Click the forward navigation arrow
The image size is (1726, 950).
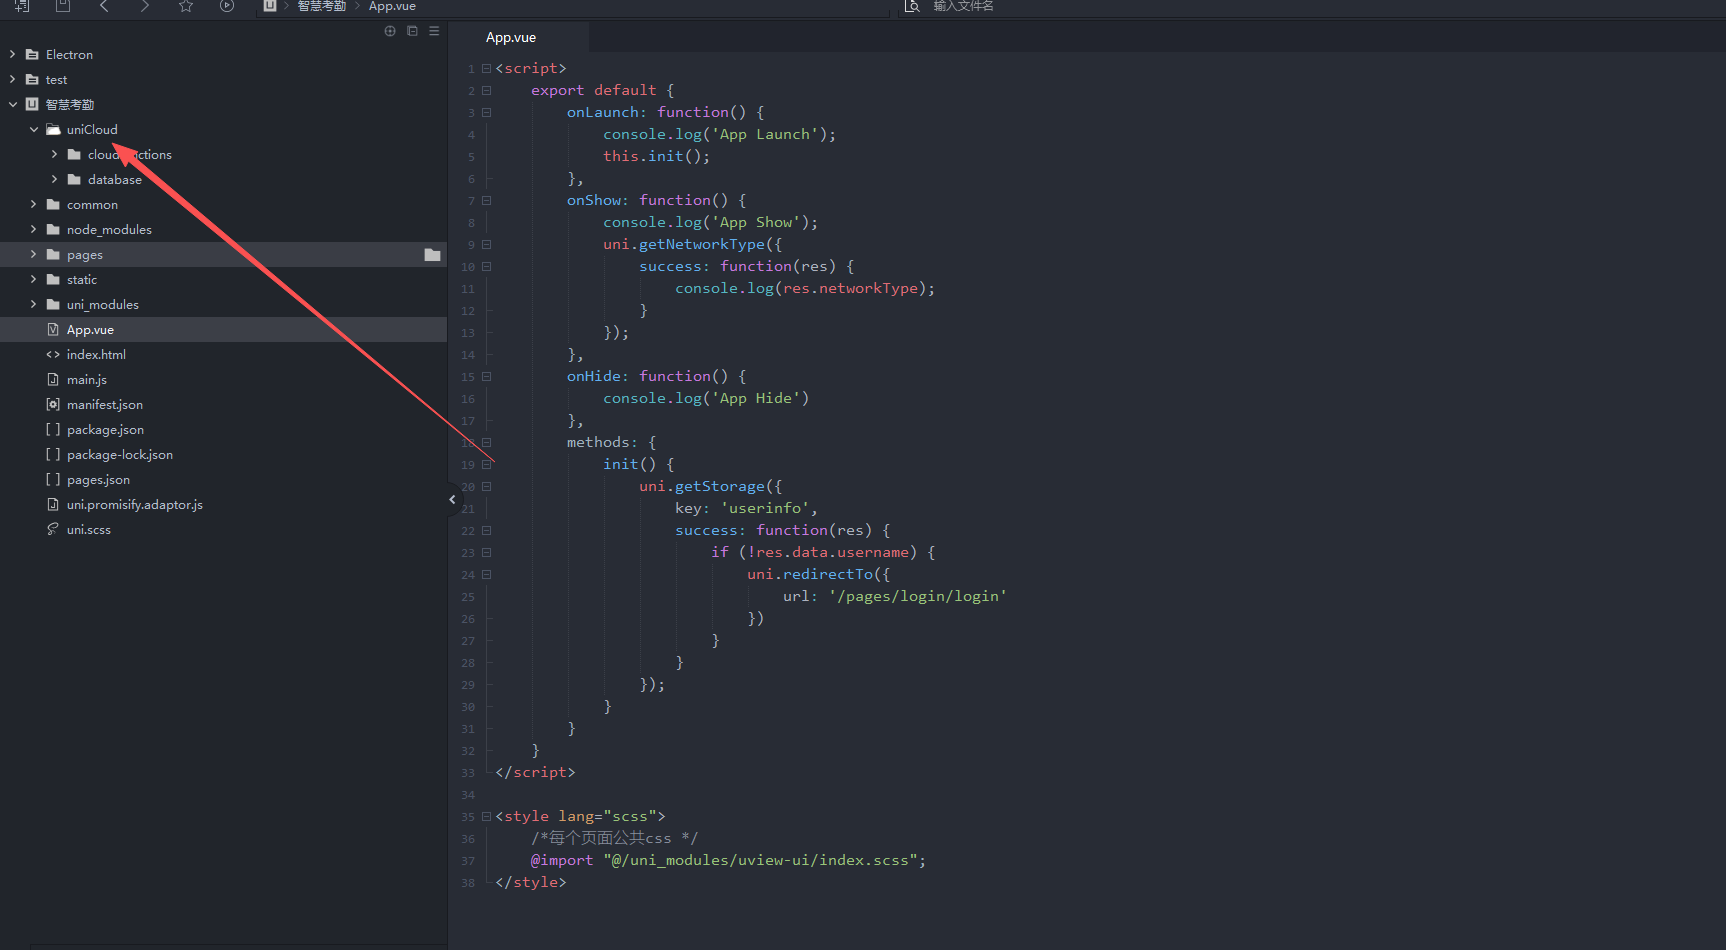pos(145,6)
